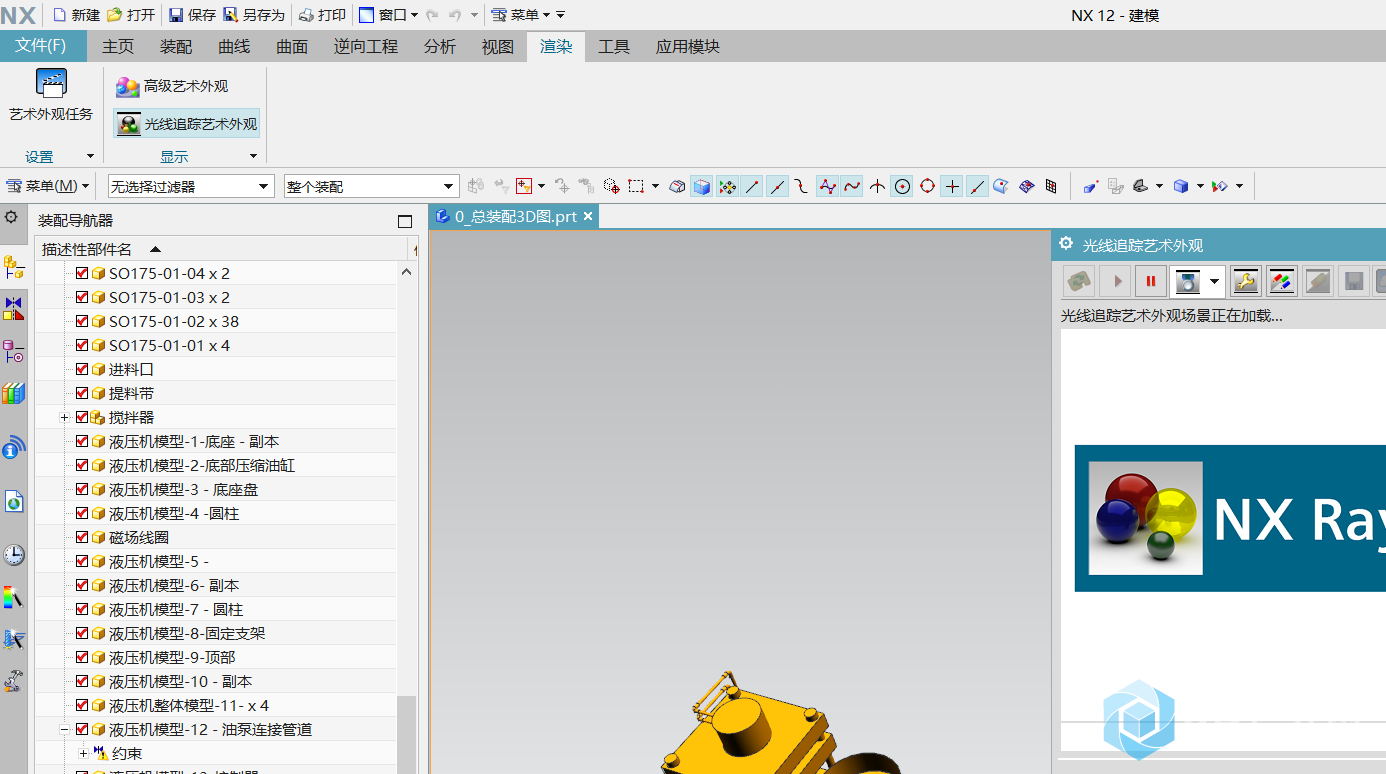Collapse the 液压机模型-12 - 油泵连接管道 node
The width and height of the screenshot is (1386, 774).
(x=65, y=729)
